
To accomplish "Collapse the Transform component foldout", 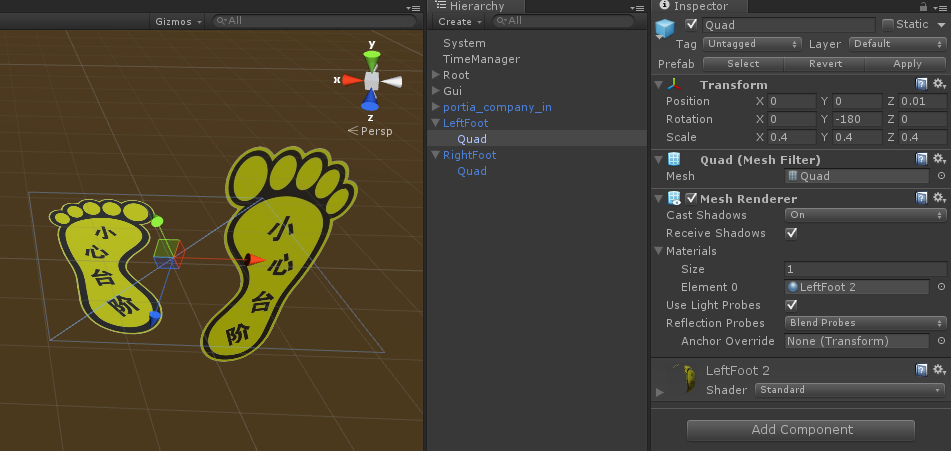I will click(659, 85).
